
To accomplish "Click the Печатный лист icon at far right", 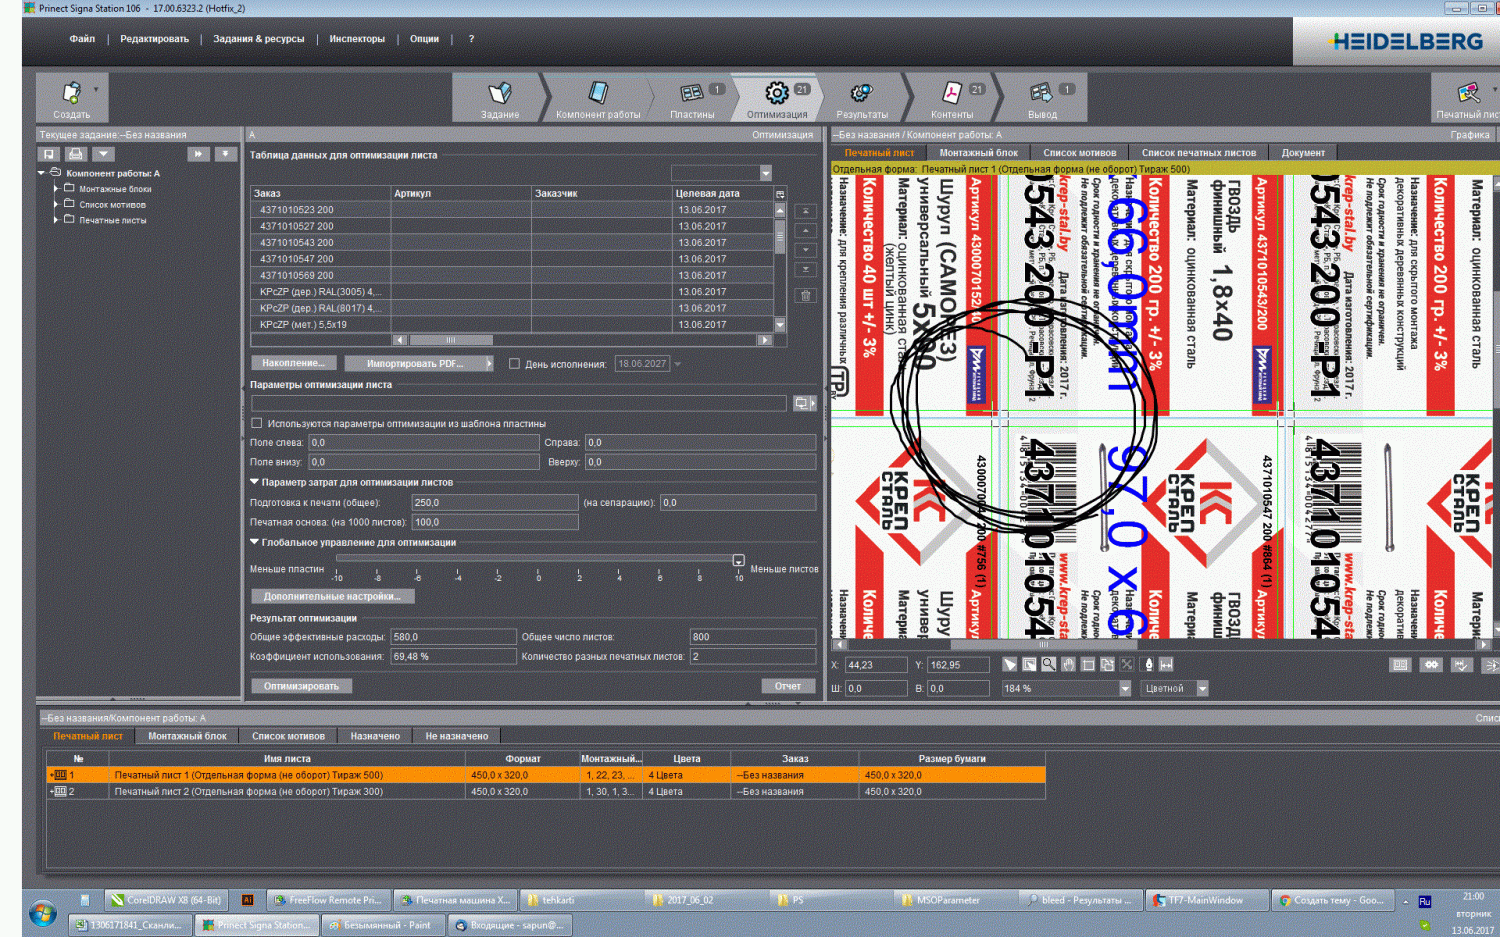I will click(x=1467, y=98).
